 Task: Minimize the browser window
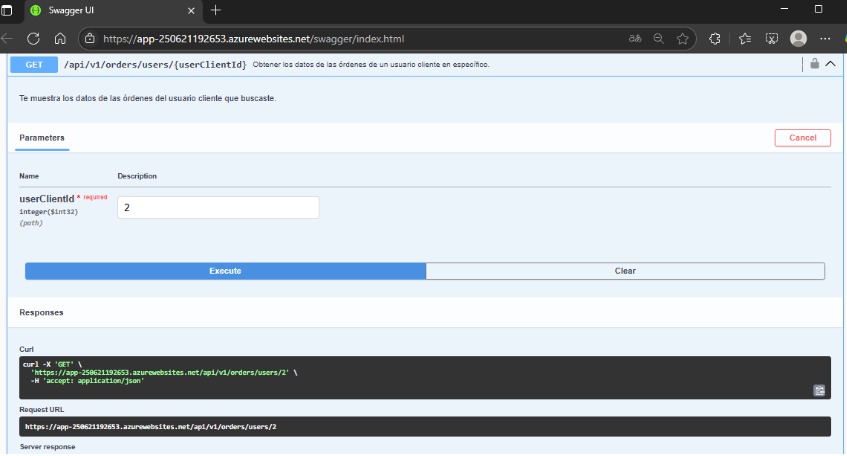[x=784, y=9]
